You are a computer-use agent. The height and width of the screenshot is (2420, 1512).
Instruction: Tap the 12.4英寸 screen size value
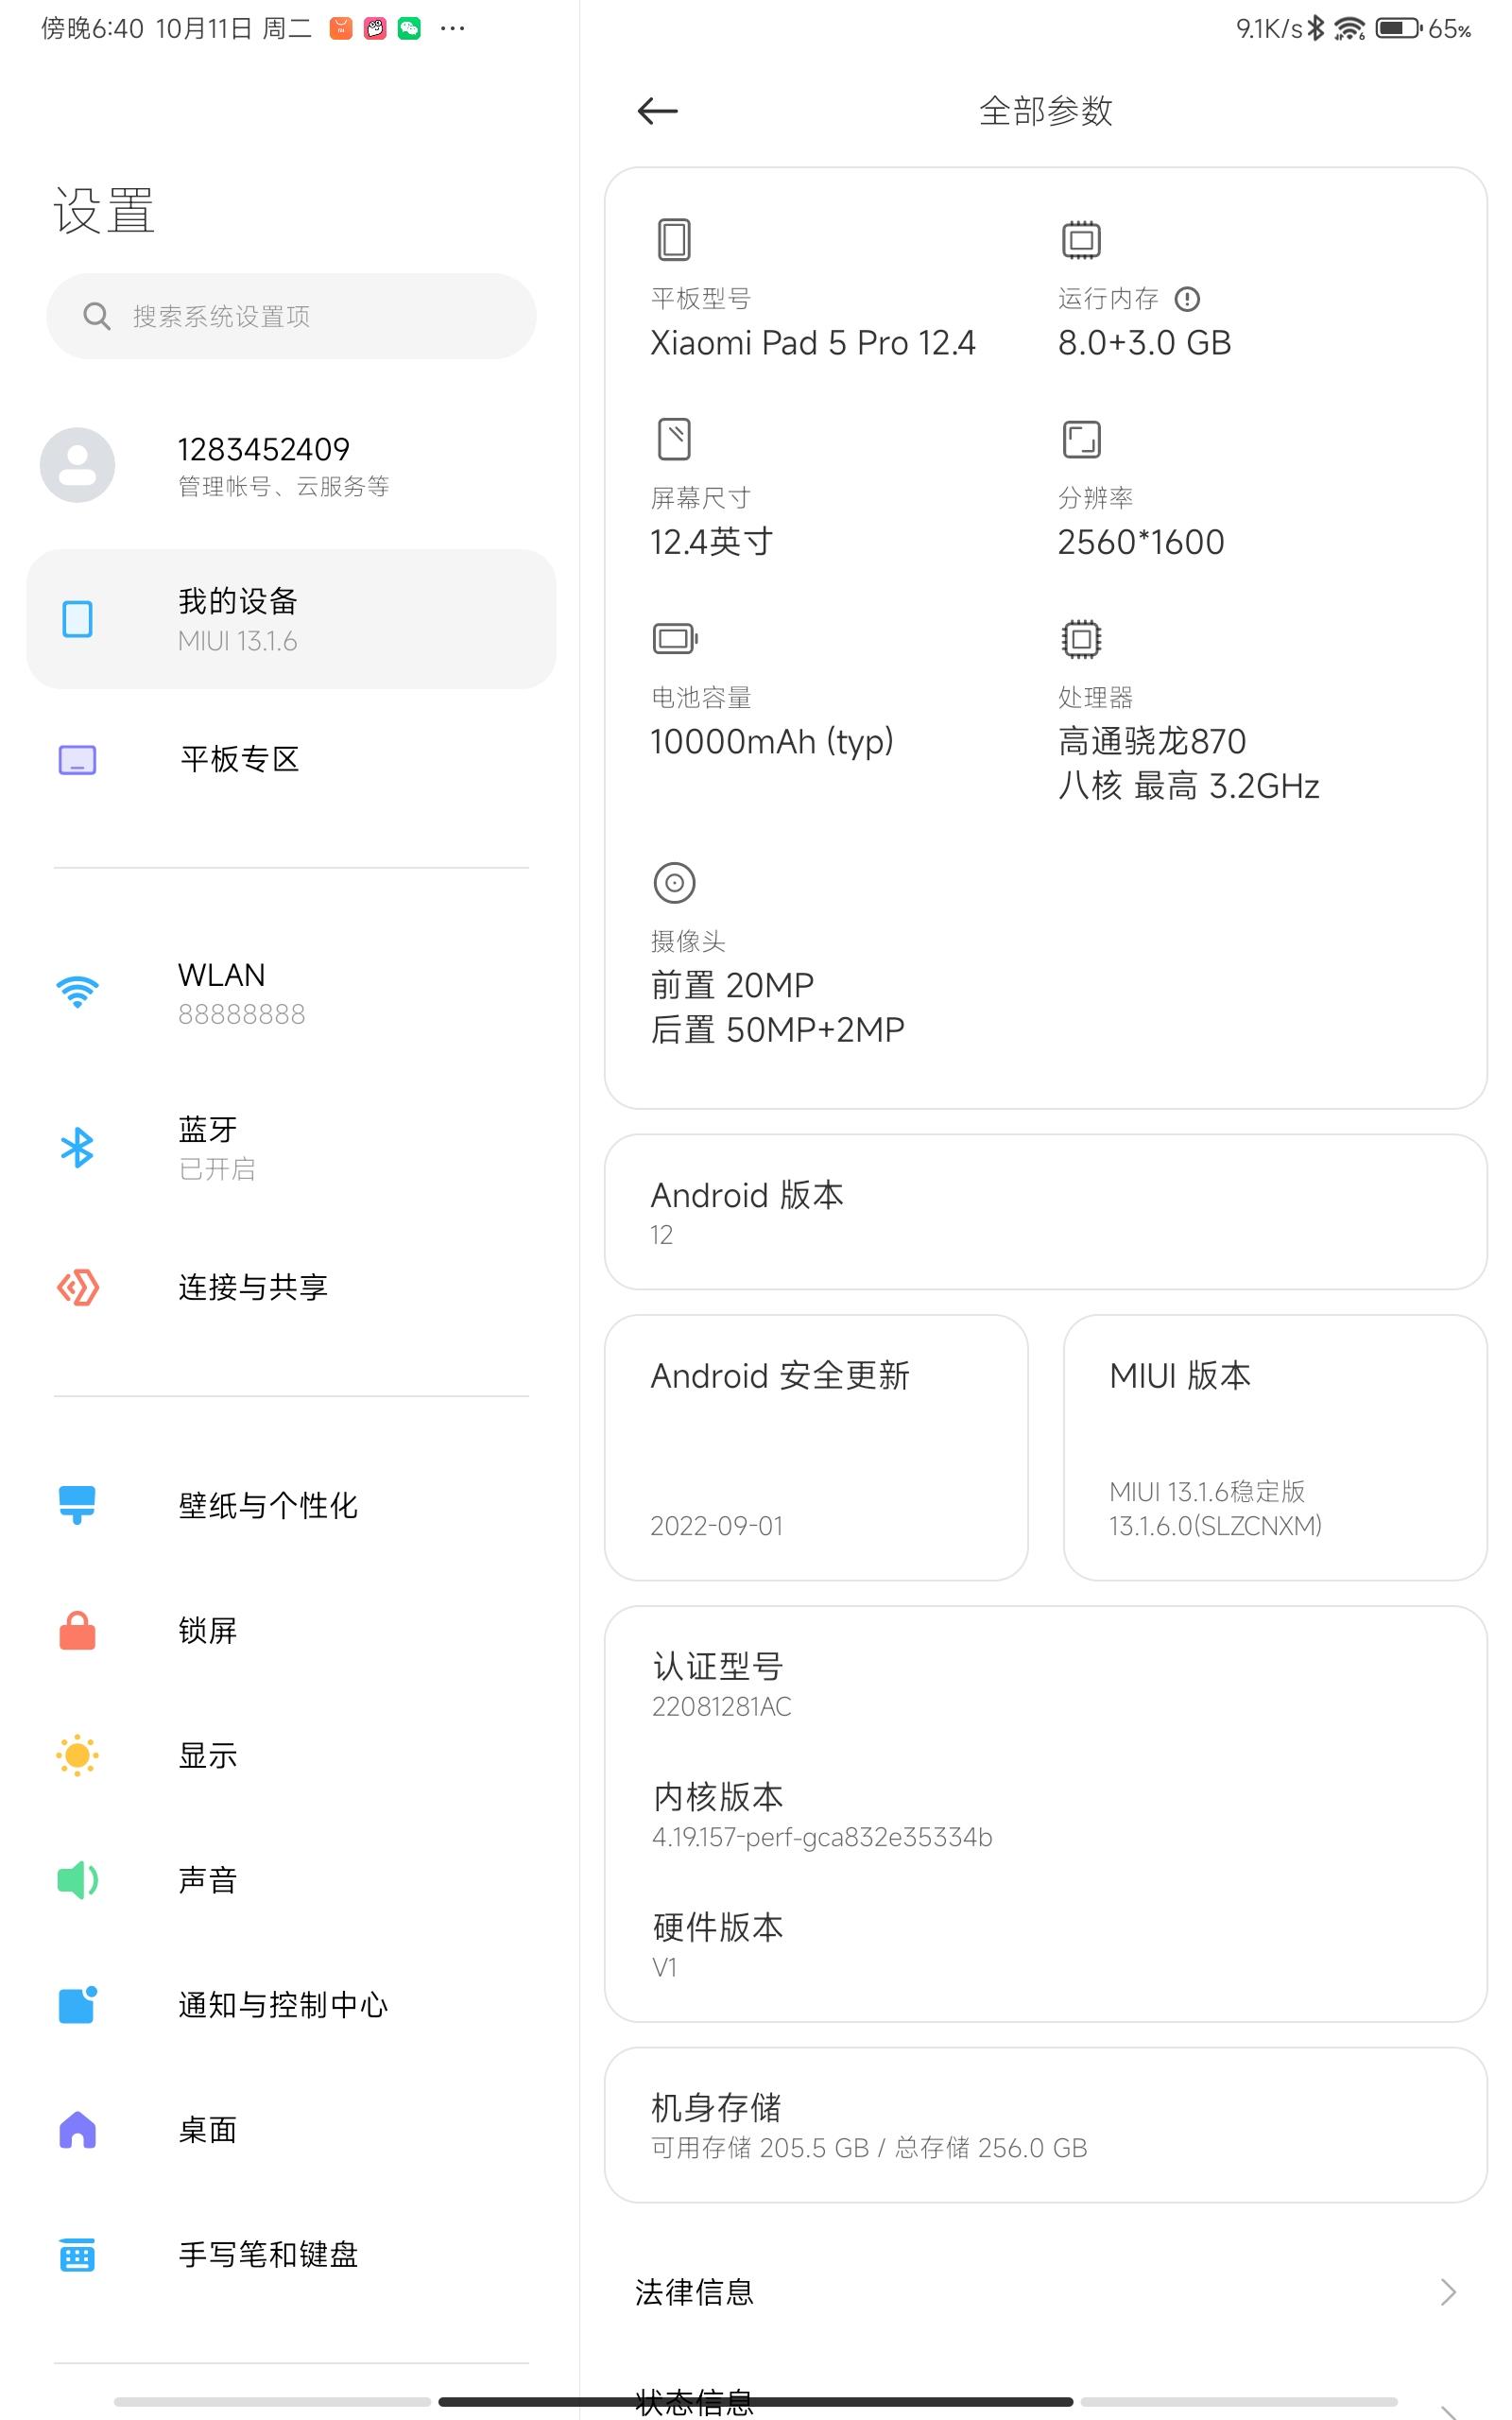pyautogui.click(x=711, y=542)
